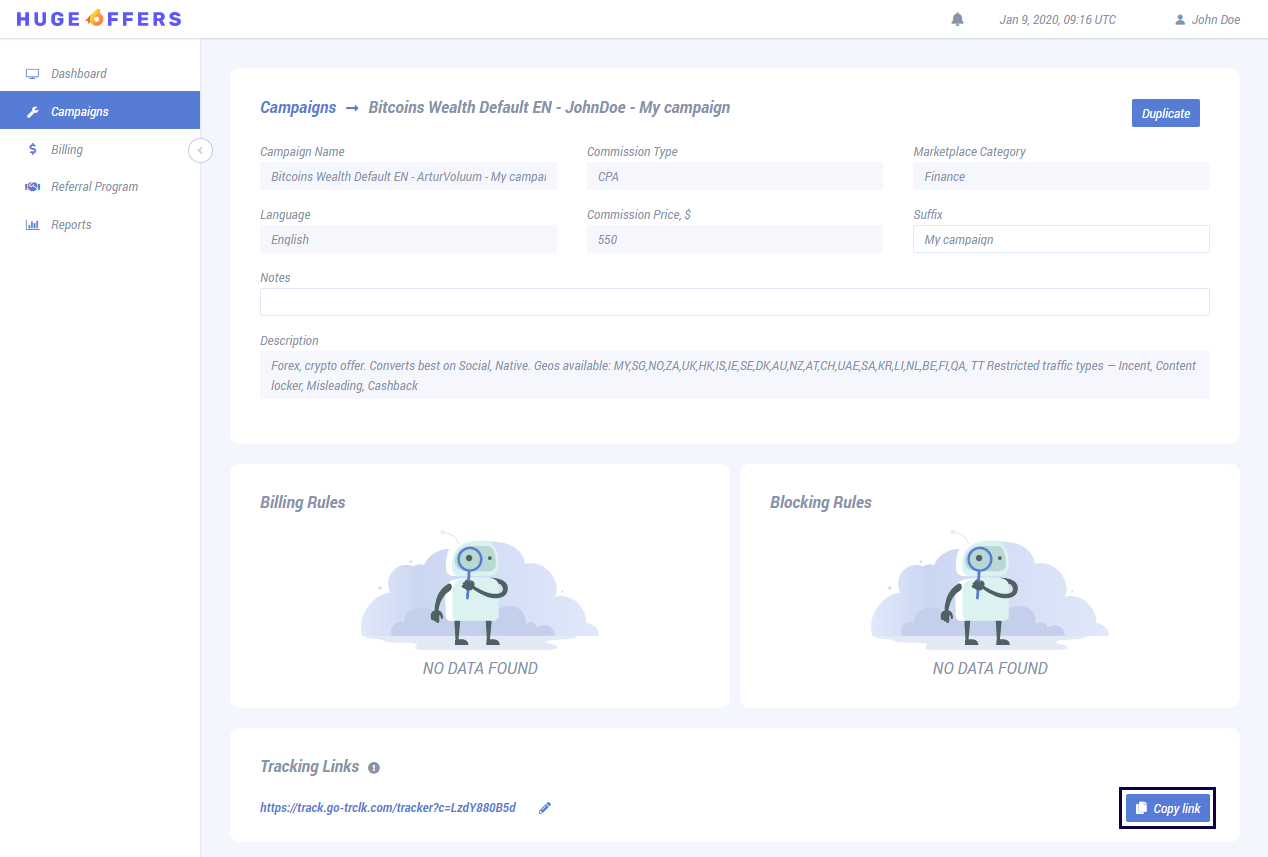Click the HugeOffers logo

point(99,19)
